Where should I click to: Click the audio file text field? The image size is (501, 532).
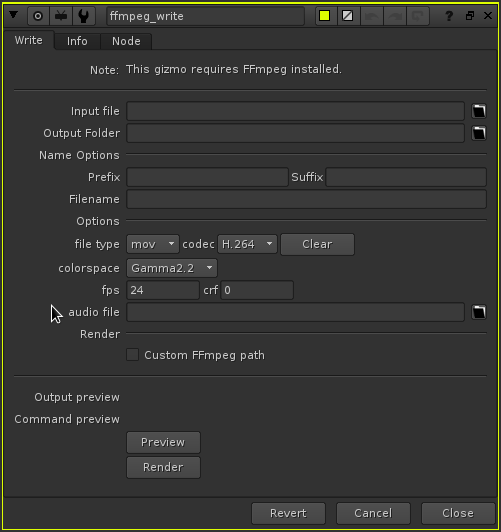[x=295, y=312]
